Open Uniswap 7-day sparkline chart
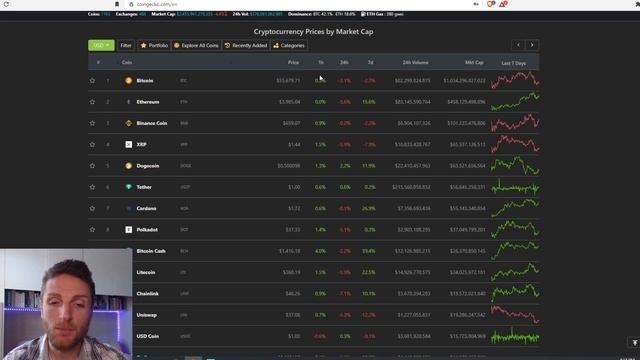The image size is (640, 360). click(515, 315)
